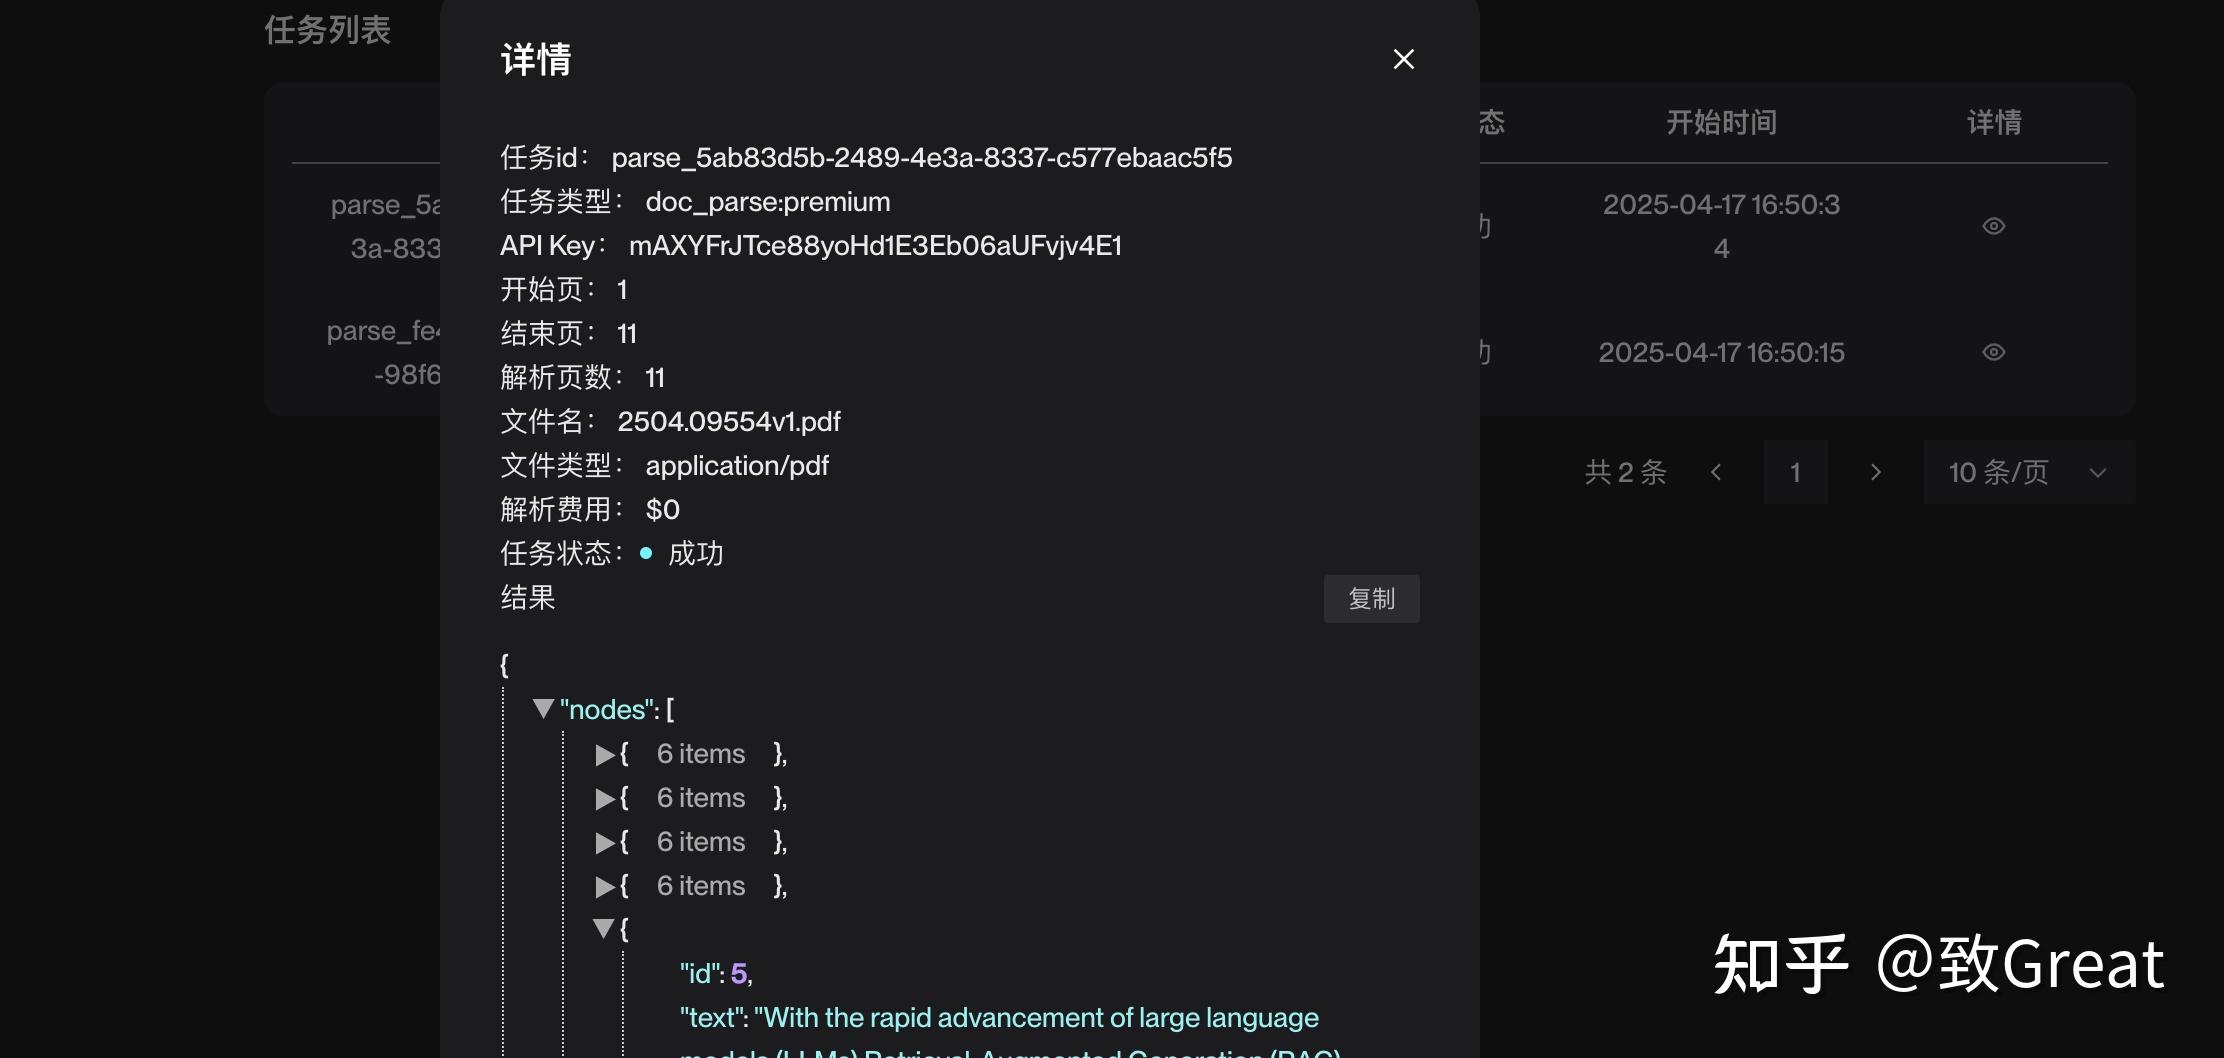The width and height of the screenshot is (2224, 1058).
Task: View details of the 16:50:15 task
Action: pyautogui.click(x=1993, y=352)
